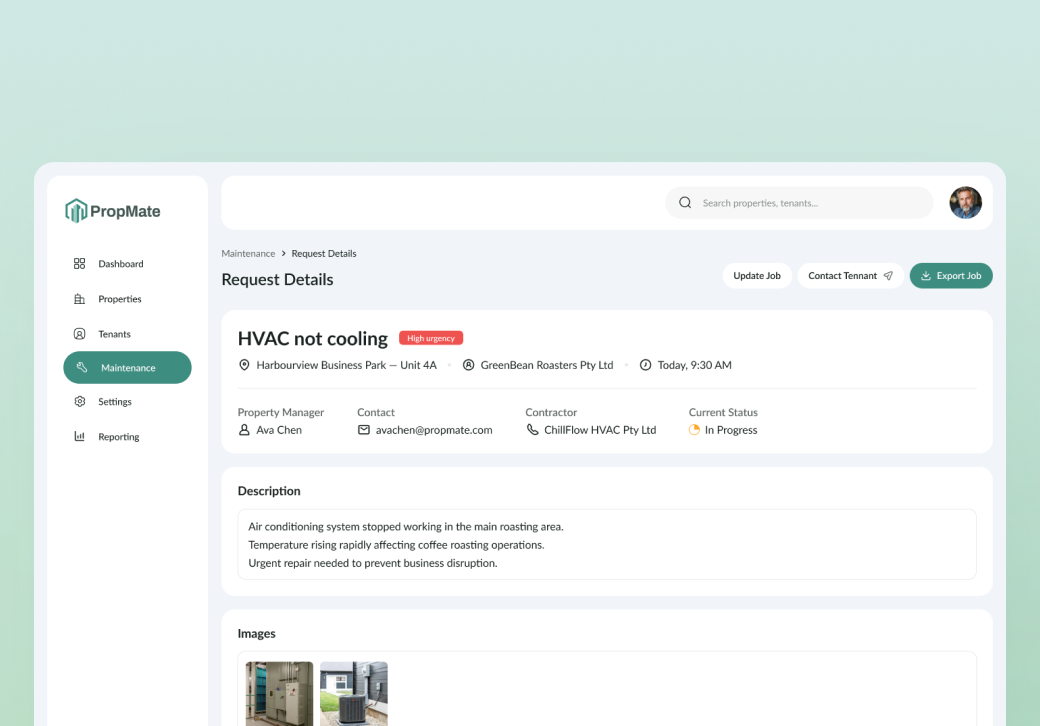Image resolution: width=1040 pixels, height=726 pixels.
Task: Click Harbourview Business Park — Unit 4A text
Action: (346, 365)
